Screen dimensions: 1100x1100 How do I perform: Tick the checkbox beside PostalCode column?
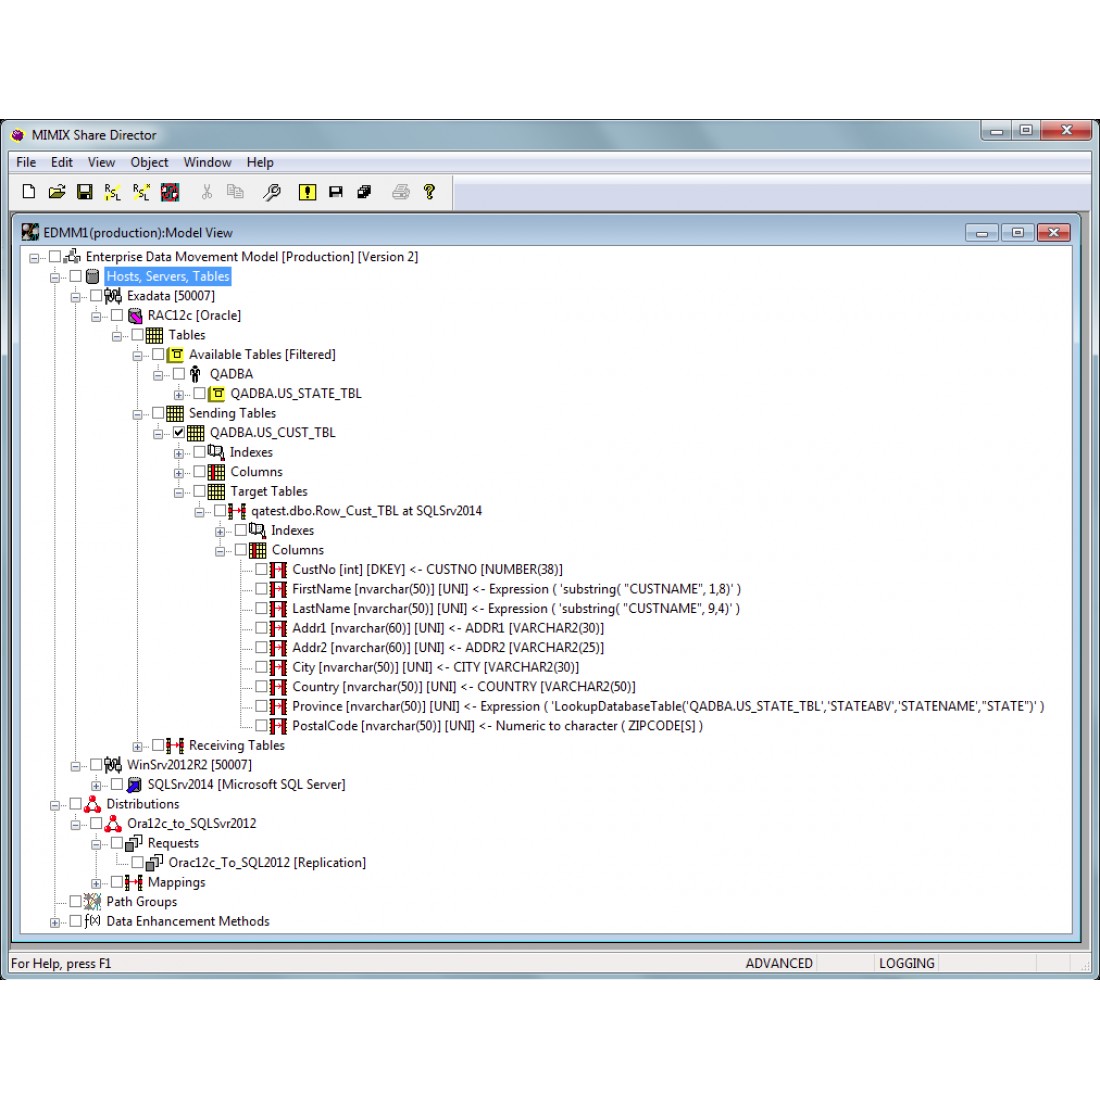(x=262, y=726)
